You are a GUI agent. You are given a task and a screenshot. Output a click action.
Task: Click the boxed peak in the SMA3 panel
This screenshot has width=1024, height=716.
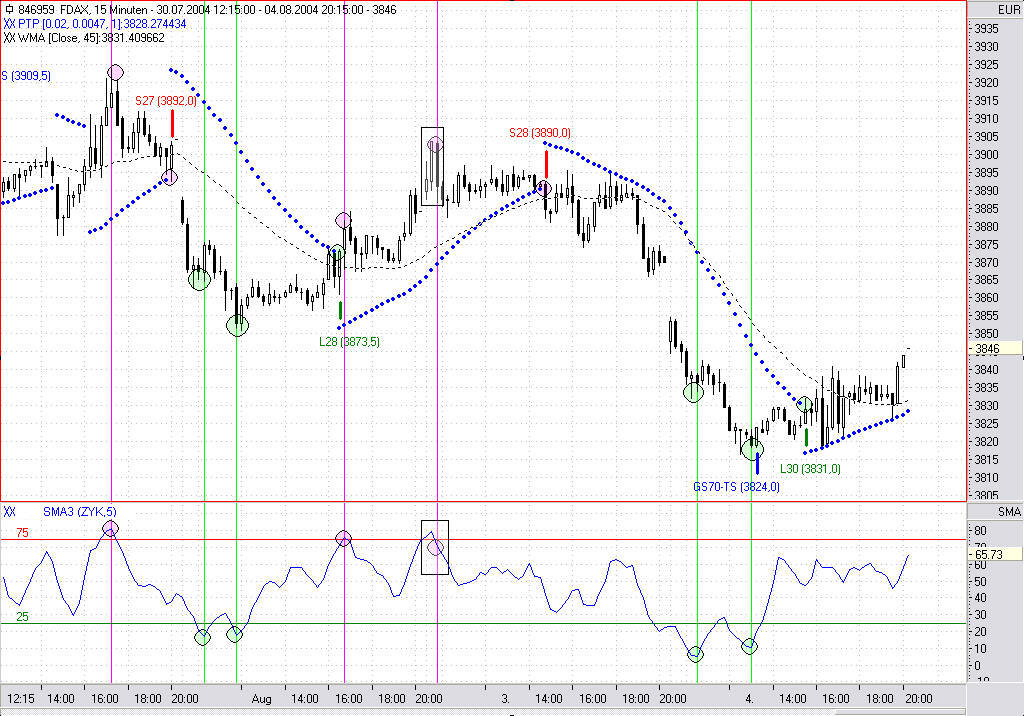point(435,547)
